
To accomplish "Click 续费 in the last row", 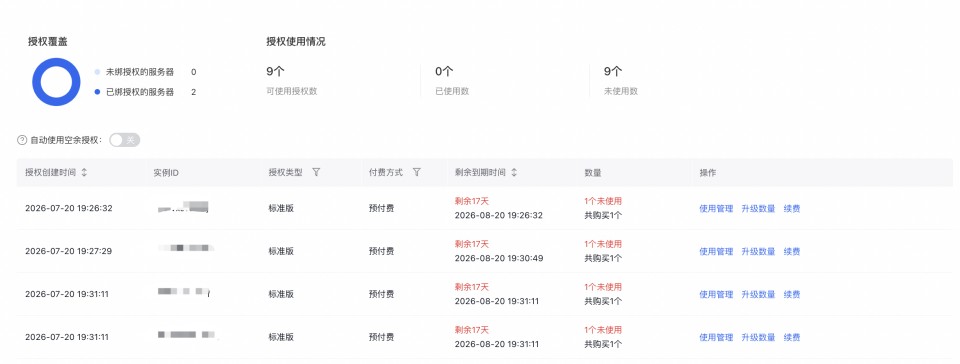I will click(792, 337).
